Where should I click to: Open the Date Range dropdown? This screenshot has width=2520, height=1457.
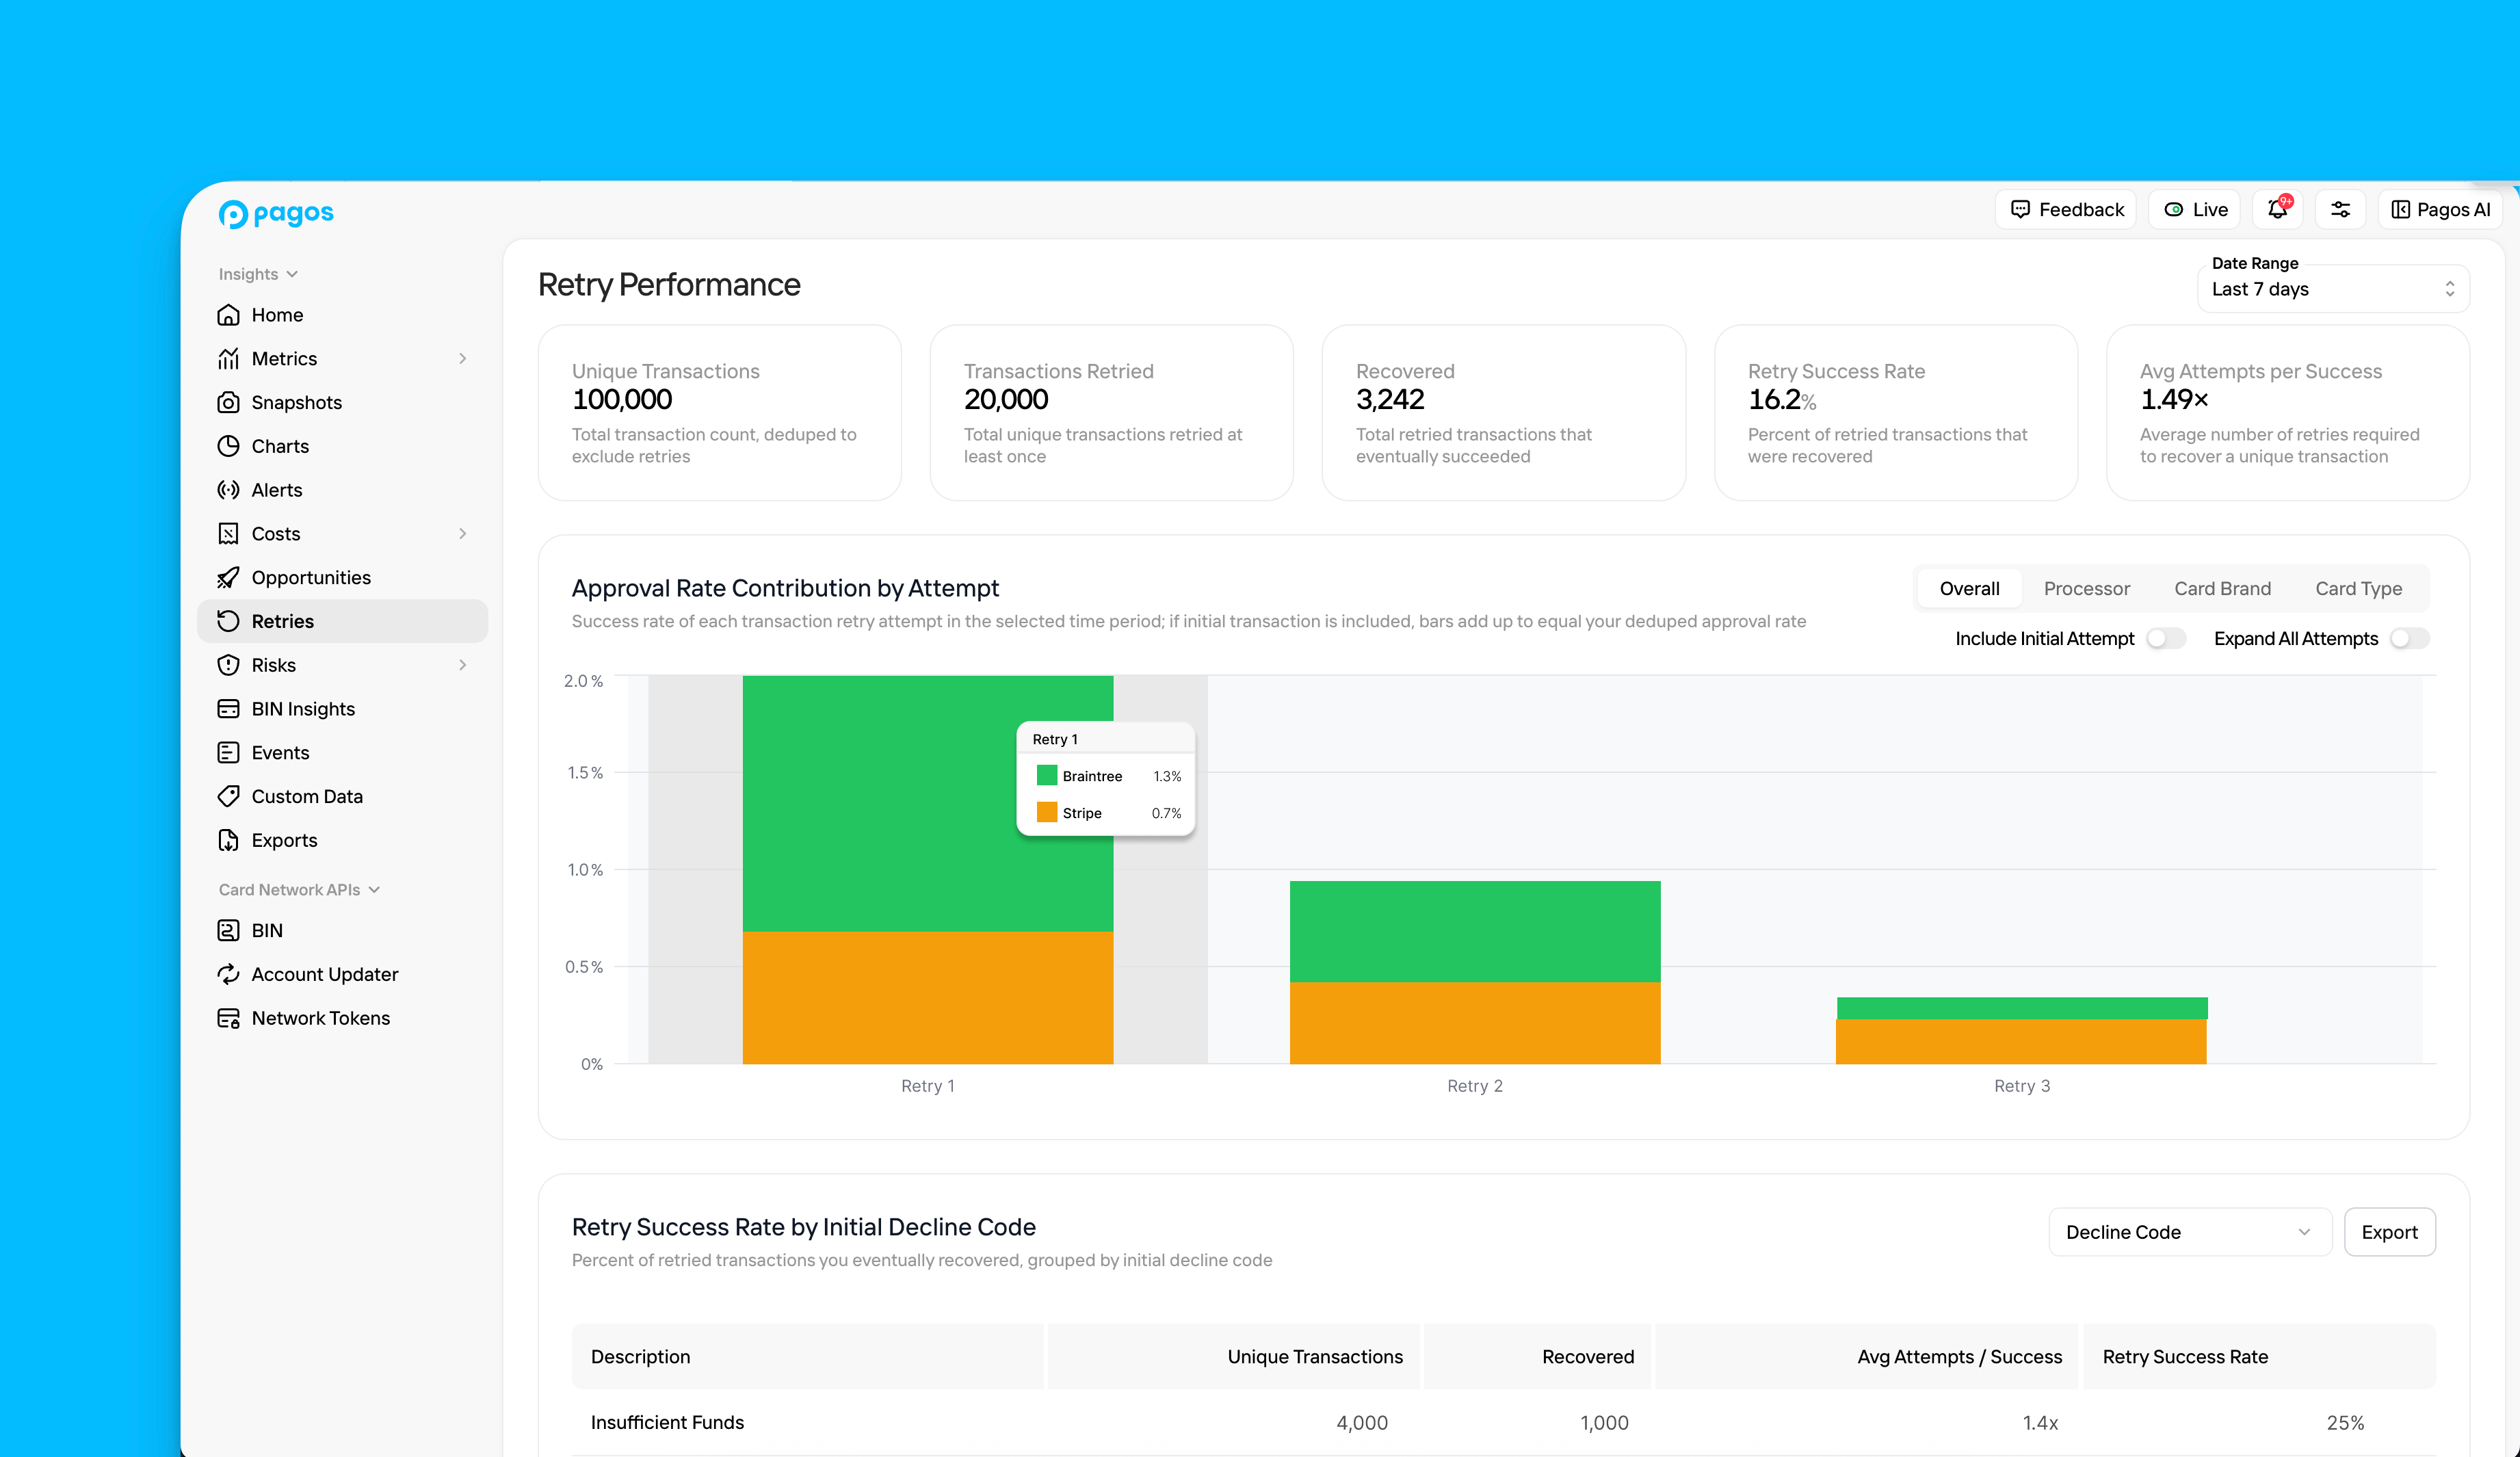tap(2333, 289)
